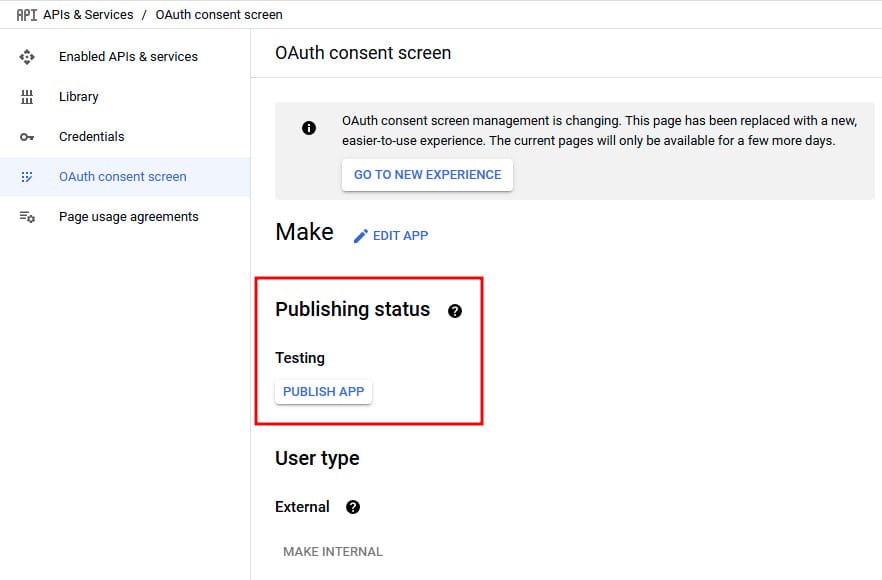Click the Library sidebar icon
The height and width of the screenshot is (580, 882).
pyautogui.click(x=27, y=97)
